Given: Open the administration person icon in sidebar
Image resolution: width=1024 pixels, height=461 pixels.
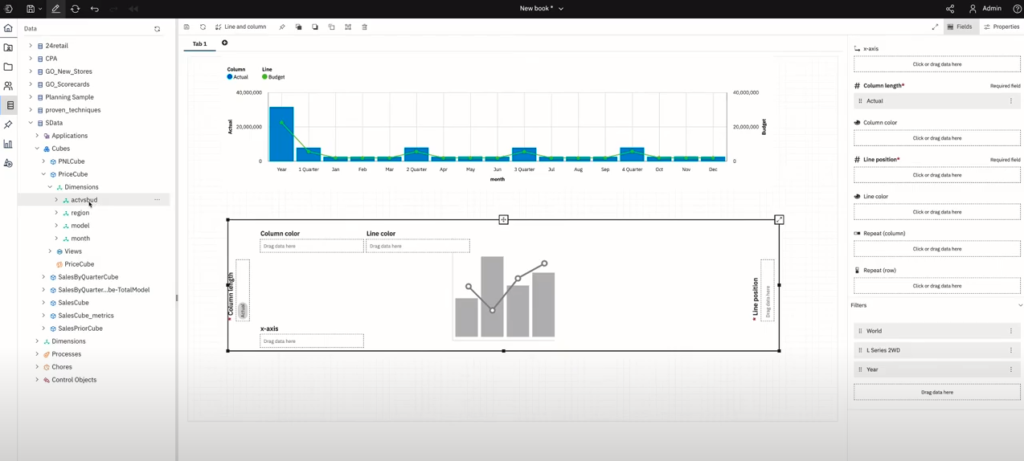Looking at the screenshot, I should point(8,163).
